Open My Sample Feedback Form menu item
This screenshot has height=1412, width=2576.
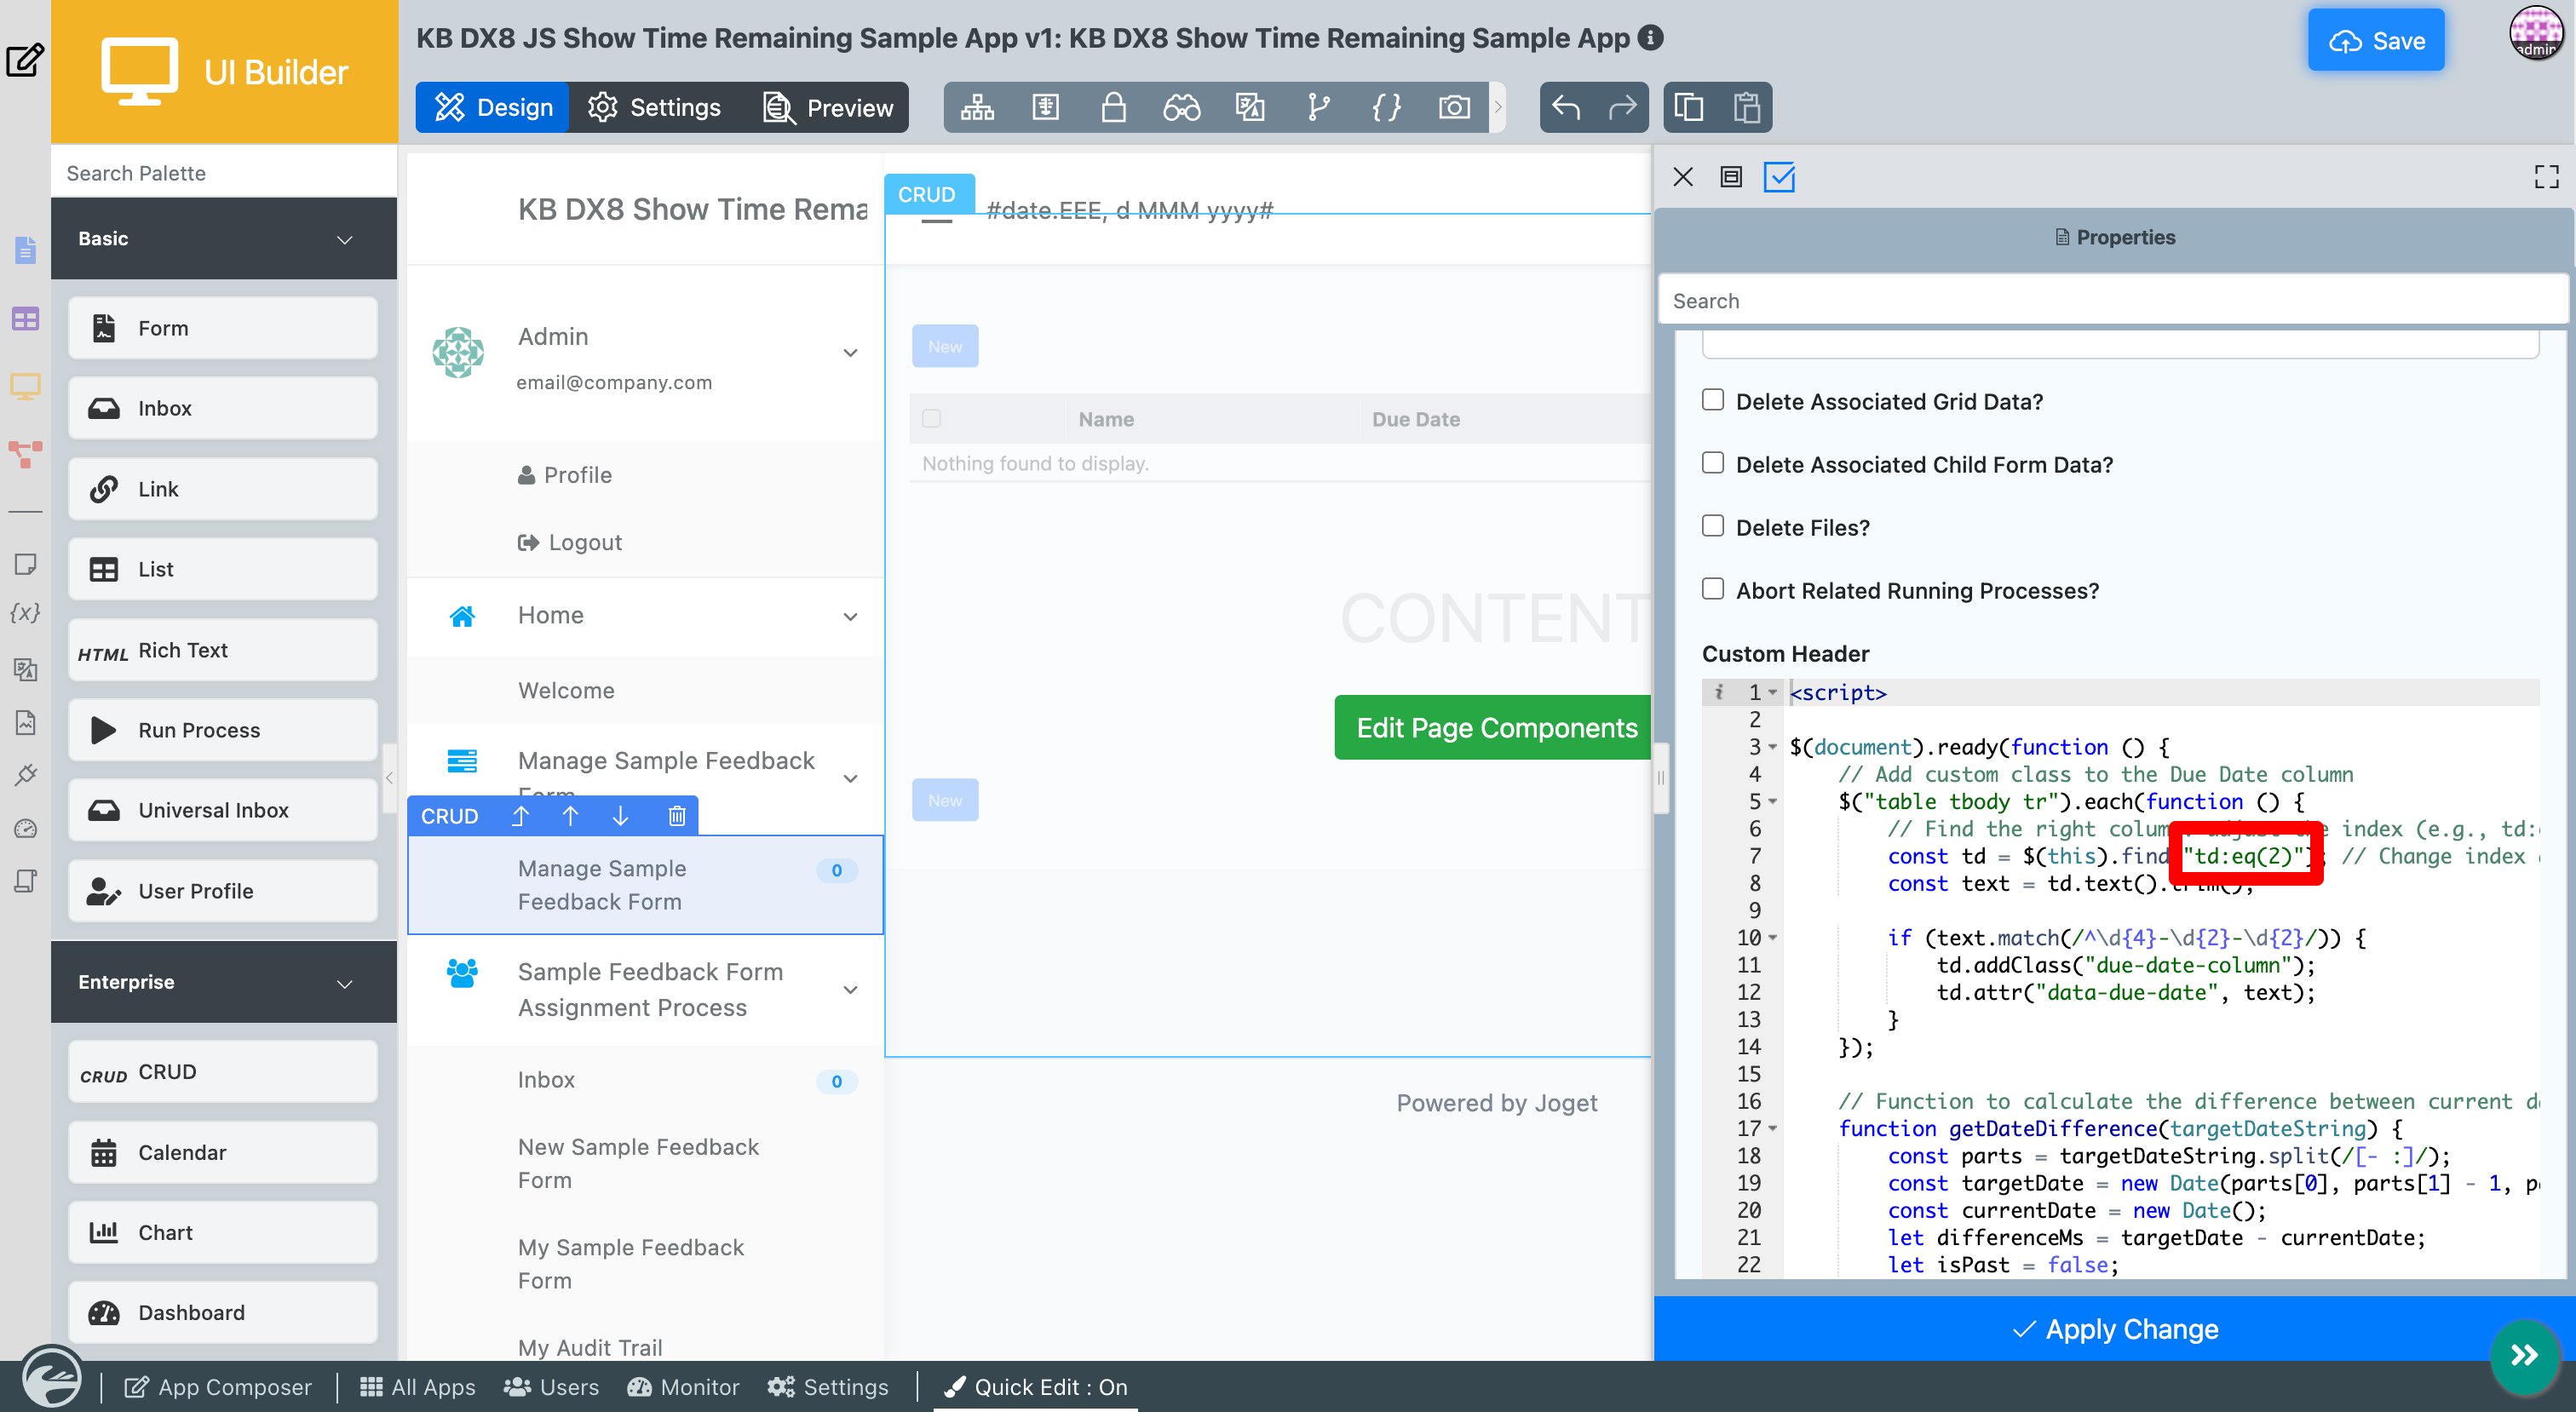631,1264
